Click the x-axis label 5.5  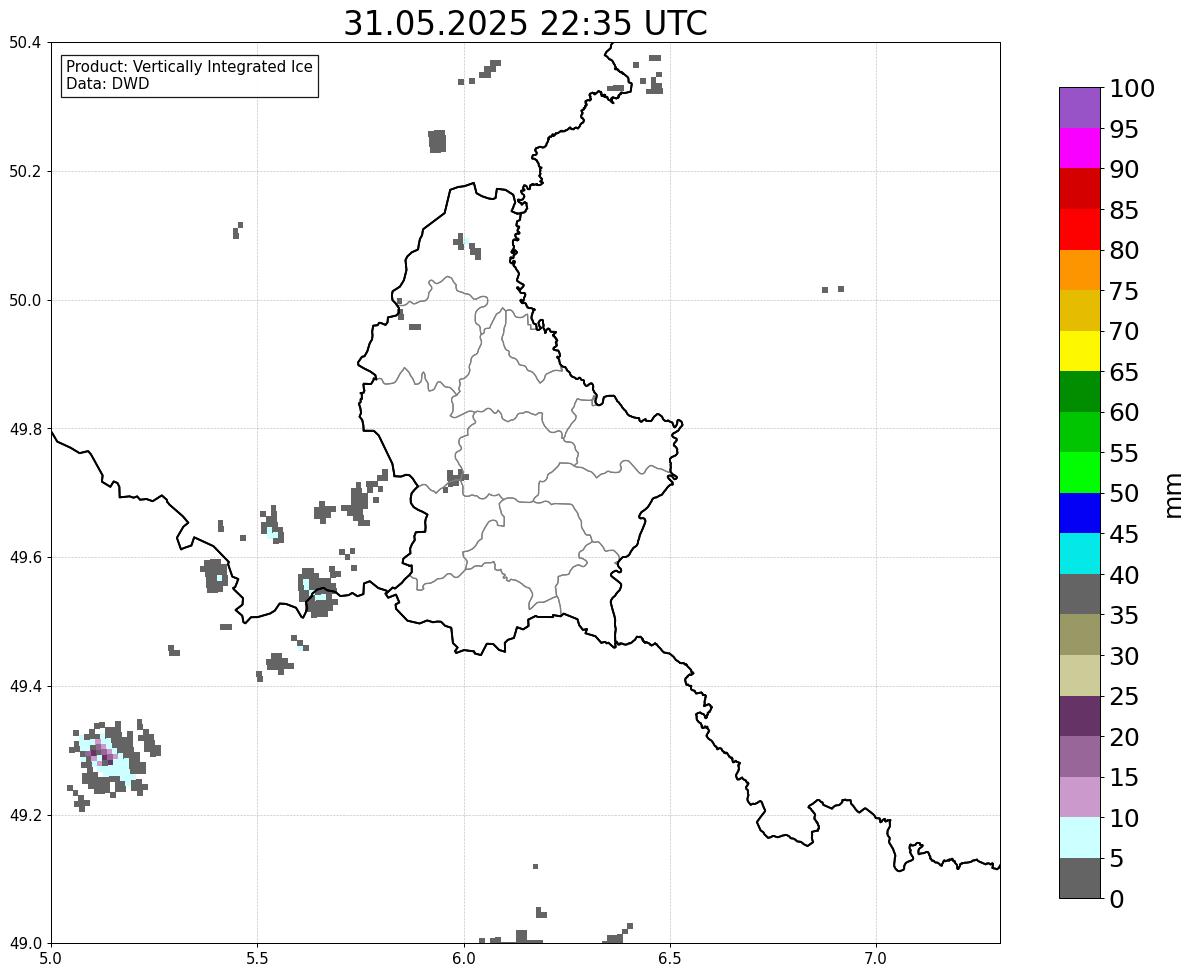coord(257,959)
